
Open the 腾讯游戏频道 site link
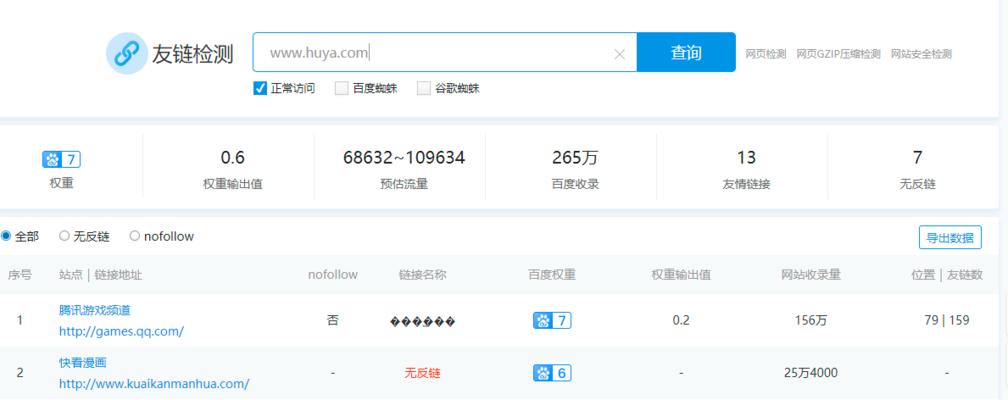pos(94,310)
